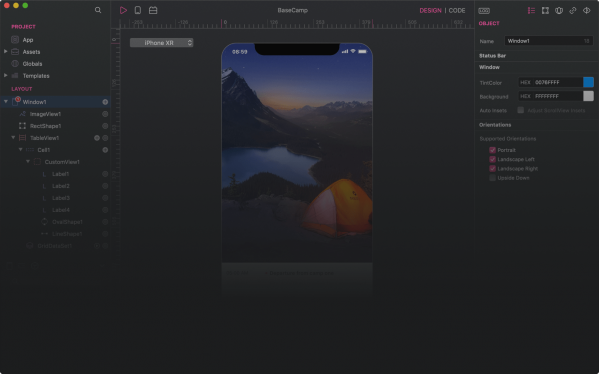The height and width of the screenshot is (374, 599).
Task: Click the circle button in Cell1 row
Action: pyautogui.click(x=105, y=150)
